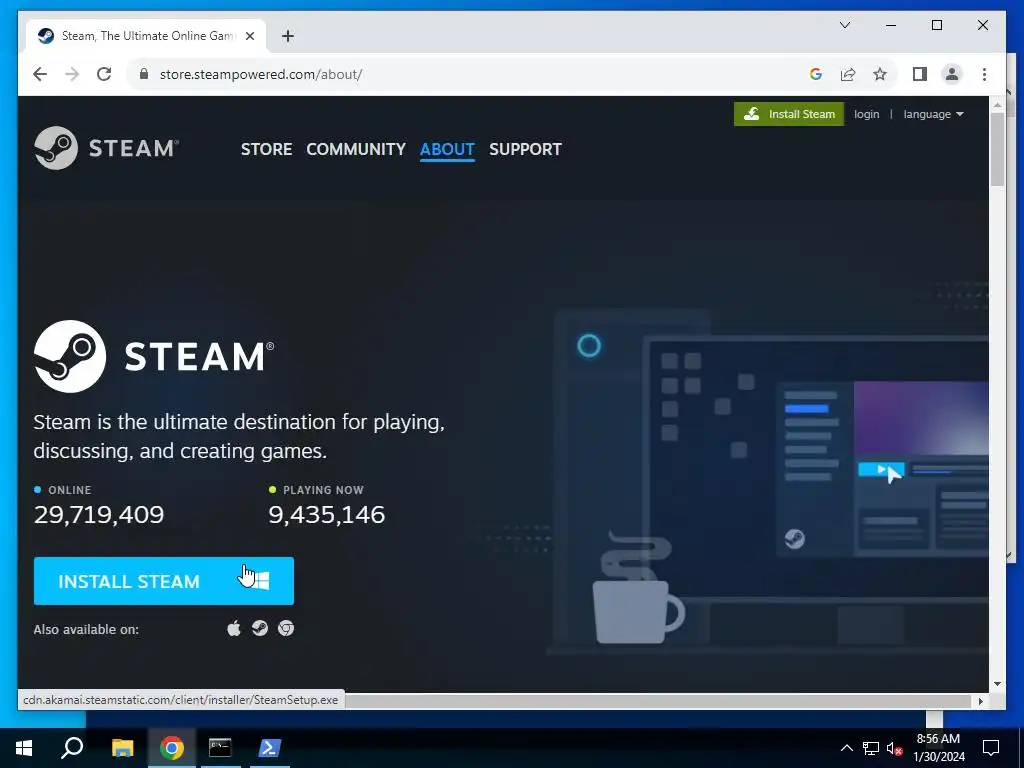Open the Chrome profile avatar

(952, 74)
